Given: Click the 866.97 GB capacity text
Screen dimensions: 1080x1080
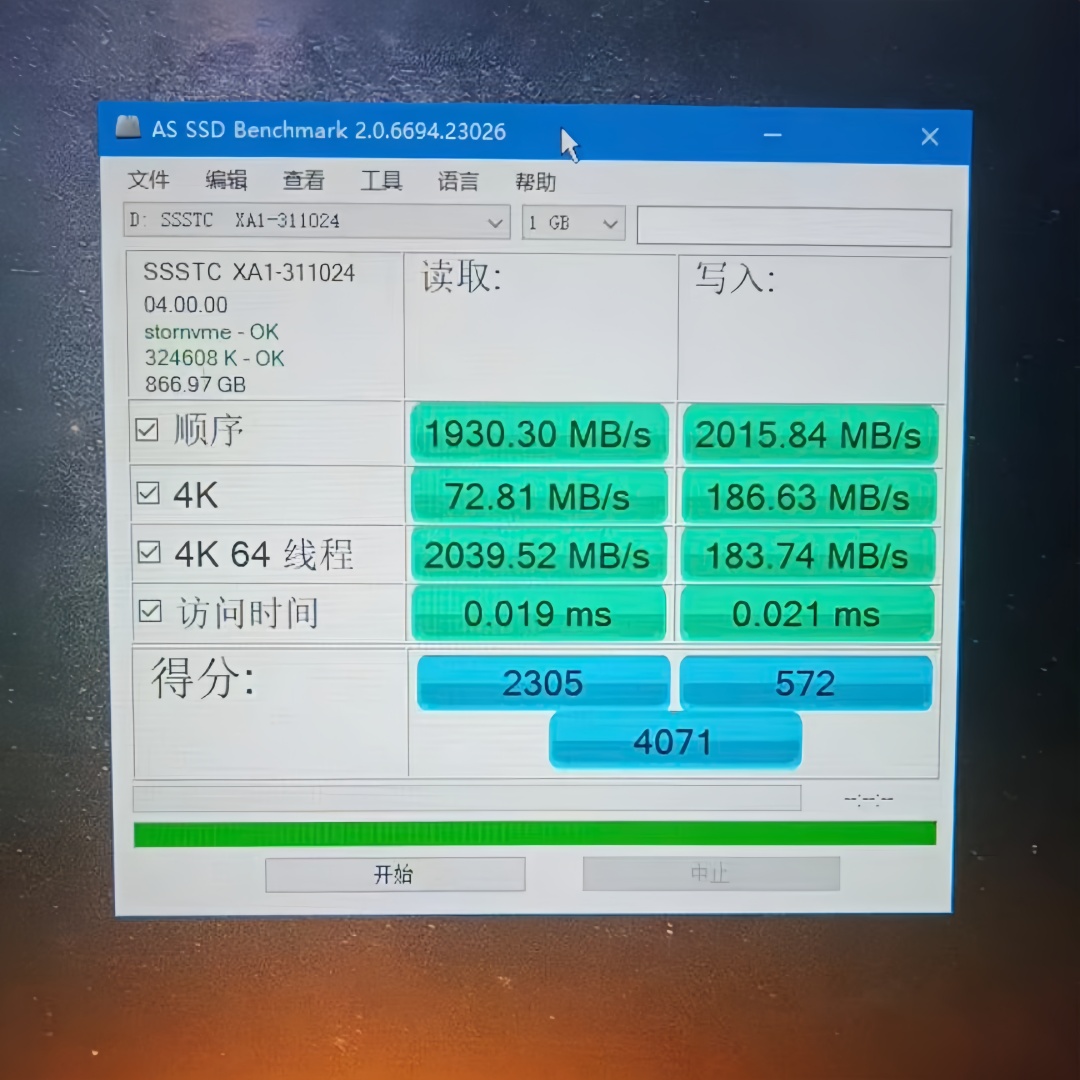Looking at the screenshot, I should 196,384.
